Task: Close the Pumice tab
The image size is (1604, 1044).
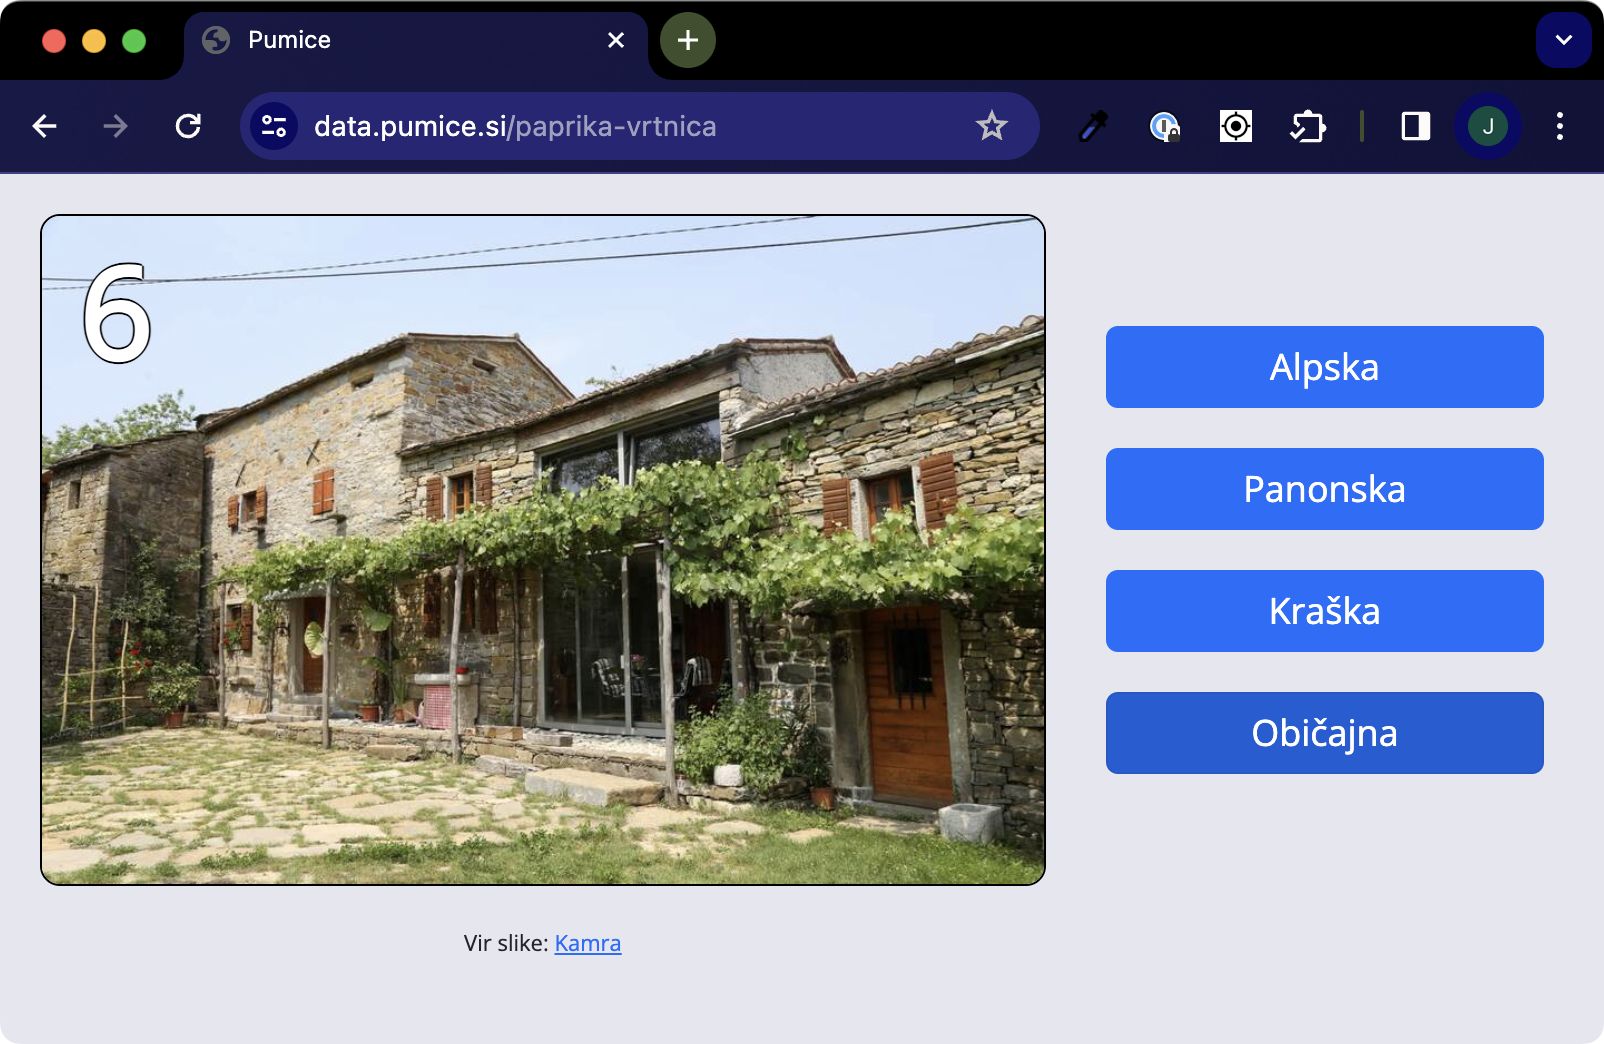Action: [x=616, y=40]
